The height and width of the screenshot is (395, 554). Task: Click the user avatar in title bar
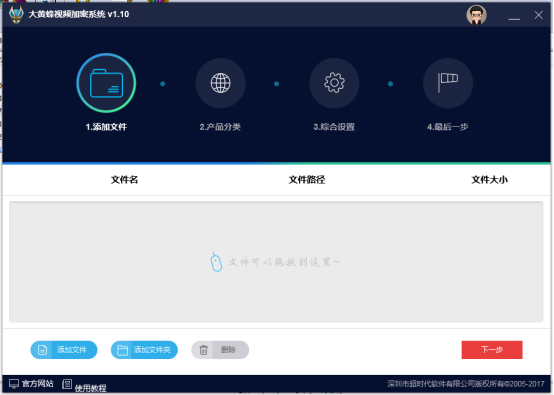coord(476,15)
